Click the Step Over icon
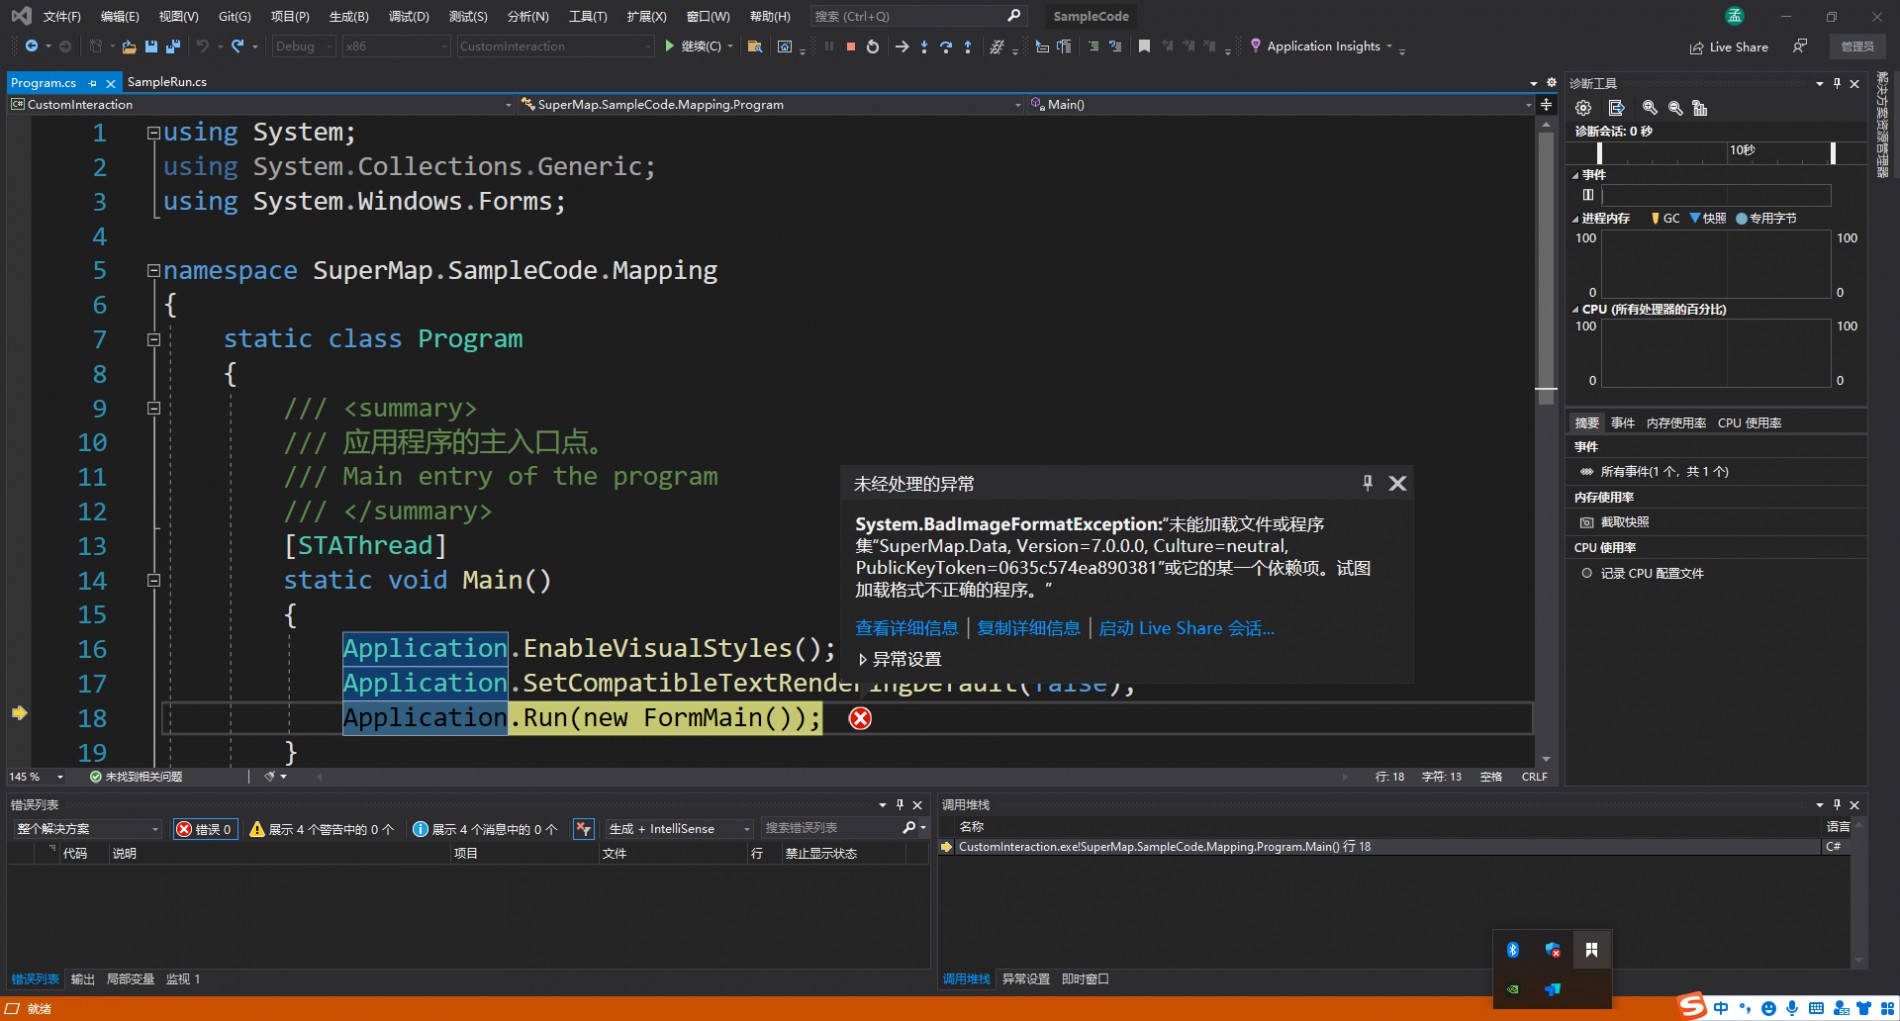Image resolution: width=1900 pixels, height=1021 pixels. (x=946, y=46)
